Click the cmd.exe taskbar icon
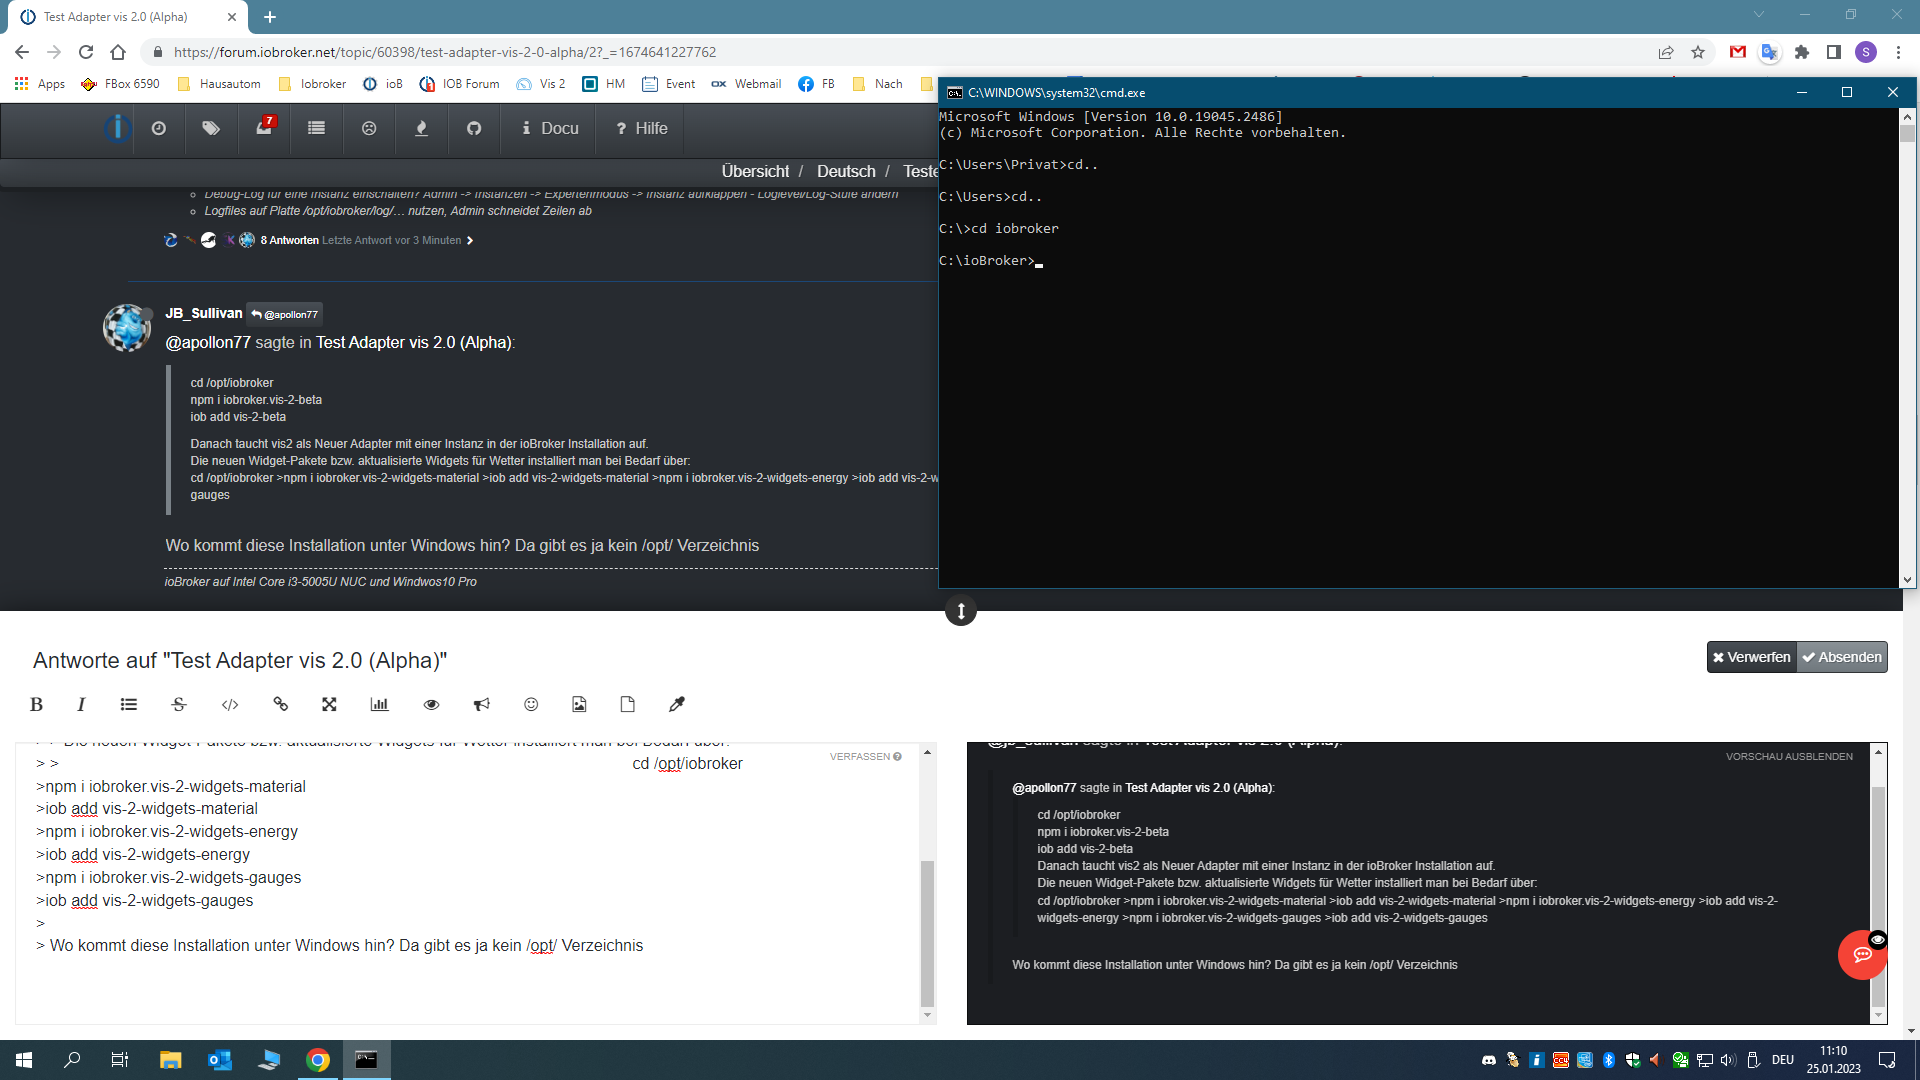1920x1080 pixels. click(x=366, y=1060)
